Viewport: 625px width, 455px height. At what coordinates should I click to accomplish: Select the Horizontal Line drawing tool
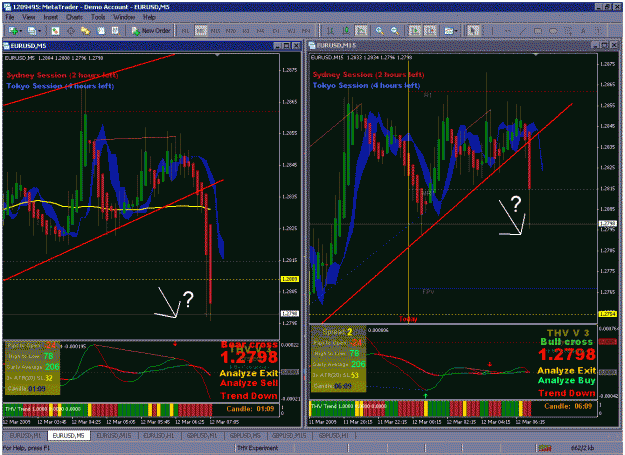tap(507, 31)
